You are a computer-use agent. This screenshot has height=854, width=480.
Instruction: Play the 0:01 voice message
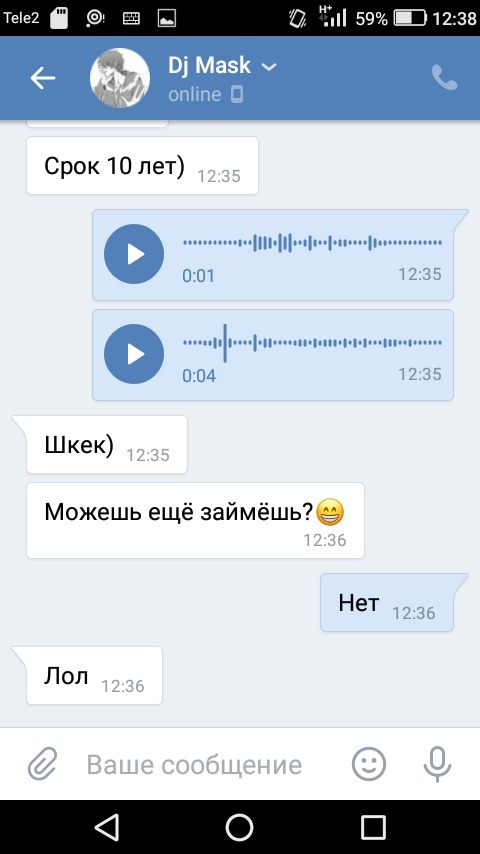pyautogui.click(x=133, y=254)
